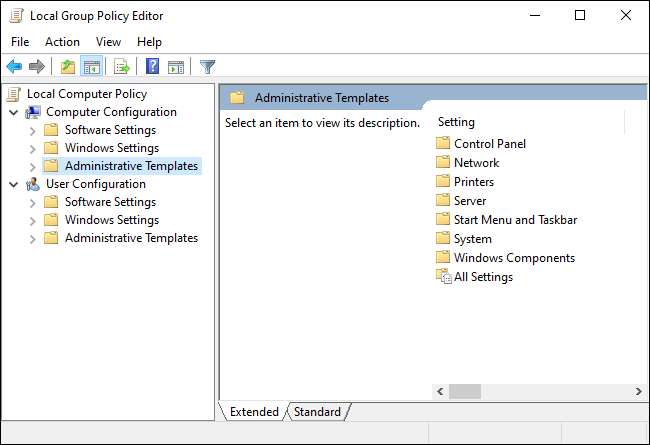Image resolution: width=650 pixels, height=445 pixels.
Task: Select the All Settings item
Action: point(483,277)
